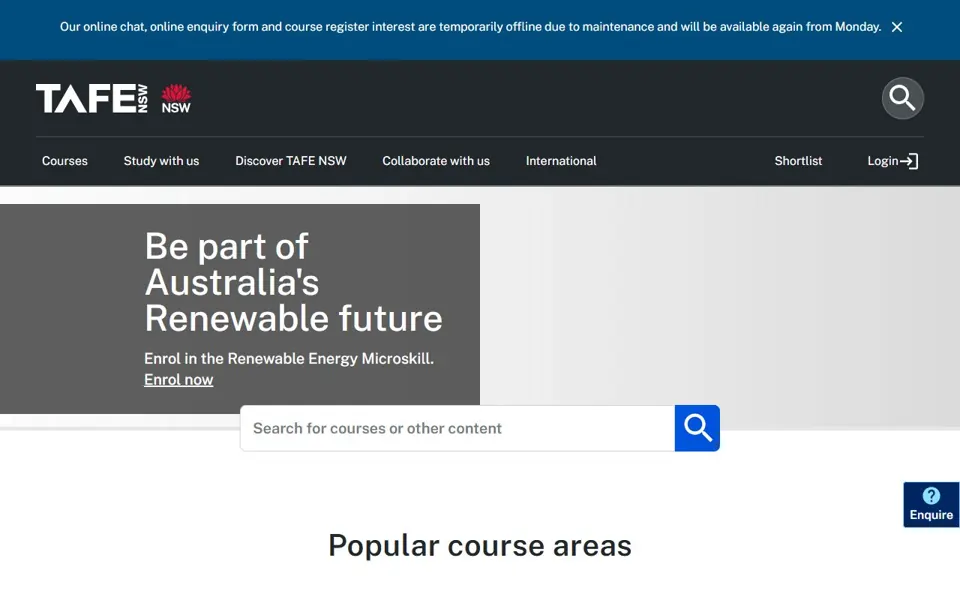Click the 'Enrol in the Renewable Energy Microskill.' text

pyautogui.click(x=289, y=358)
